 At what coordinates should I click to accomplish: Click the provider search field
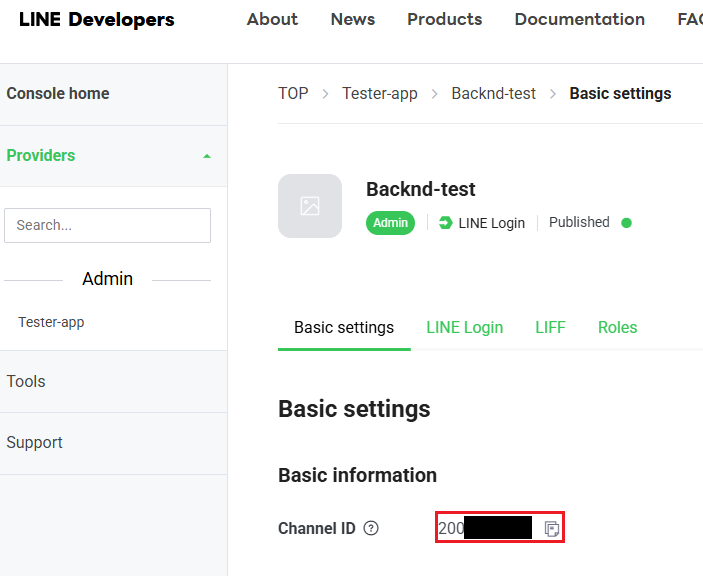107,225
